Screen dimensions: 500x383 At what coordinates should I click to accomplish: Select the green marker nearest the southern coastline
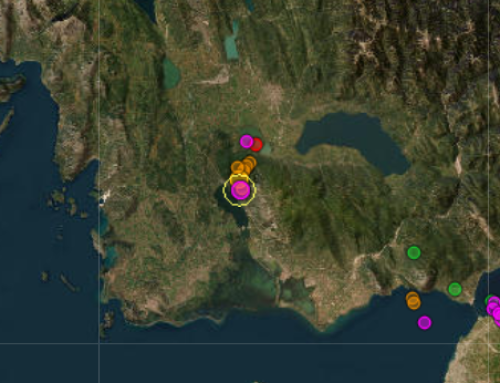coord(455,289)
